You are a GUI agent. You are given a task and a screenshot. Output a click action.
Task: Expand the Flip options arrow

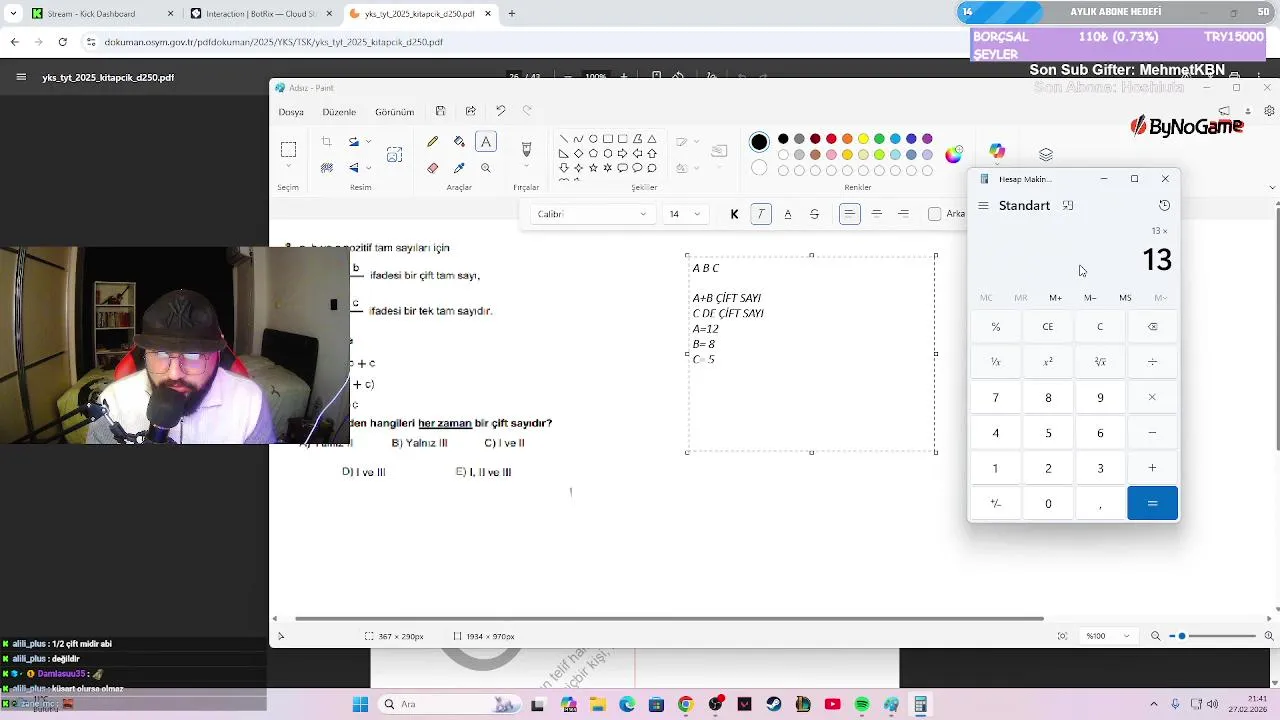pyautogui.click(x=368, y=168)
